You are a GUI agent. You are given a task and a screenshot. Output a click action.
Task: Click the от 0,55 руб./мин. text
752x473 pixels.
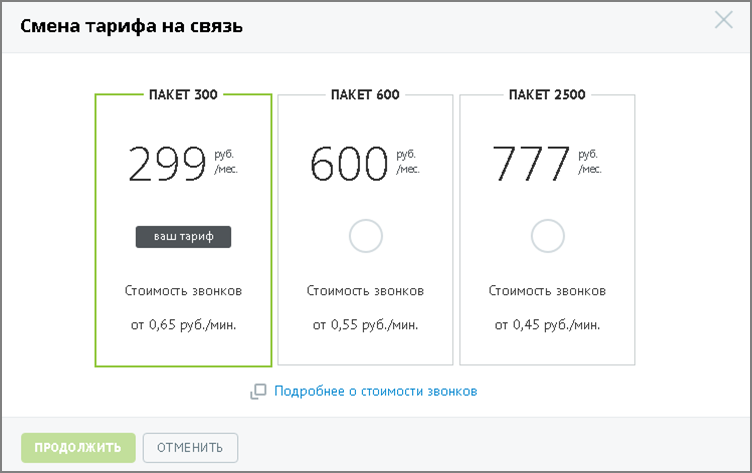click(x=365, y=325)
